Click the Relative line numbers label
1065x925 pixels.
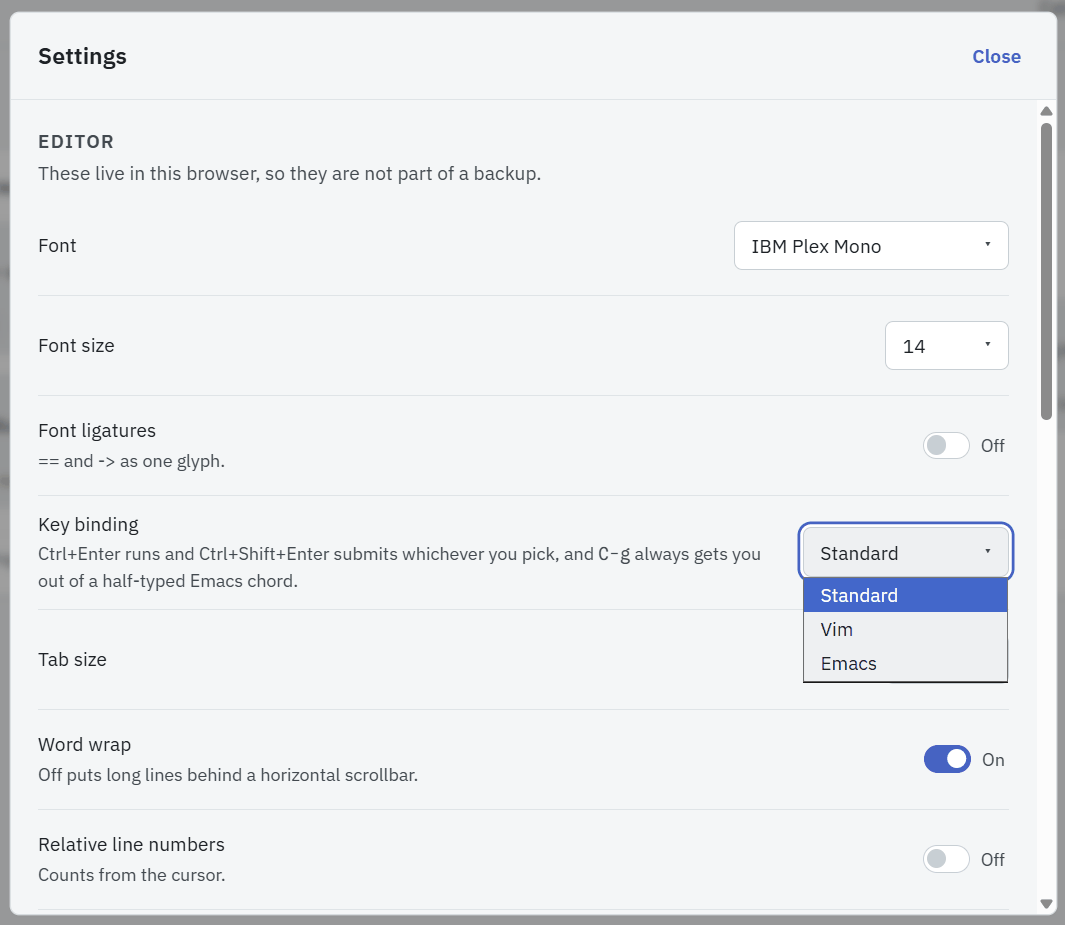click(x=131, y=844)
